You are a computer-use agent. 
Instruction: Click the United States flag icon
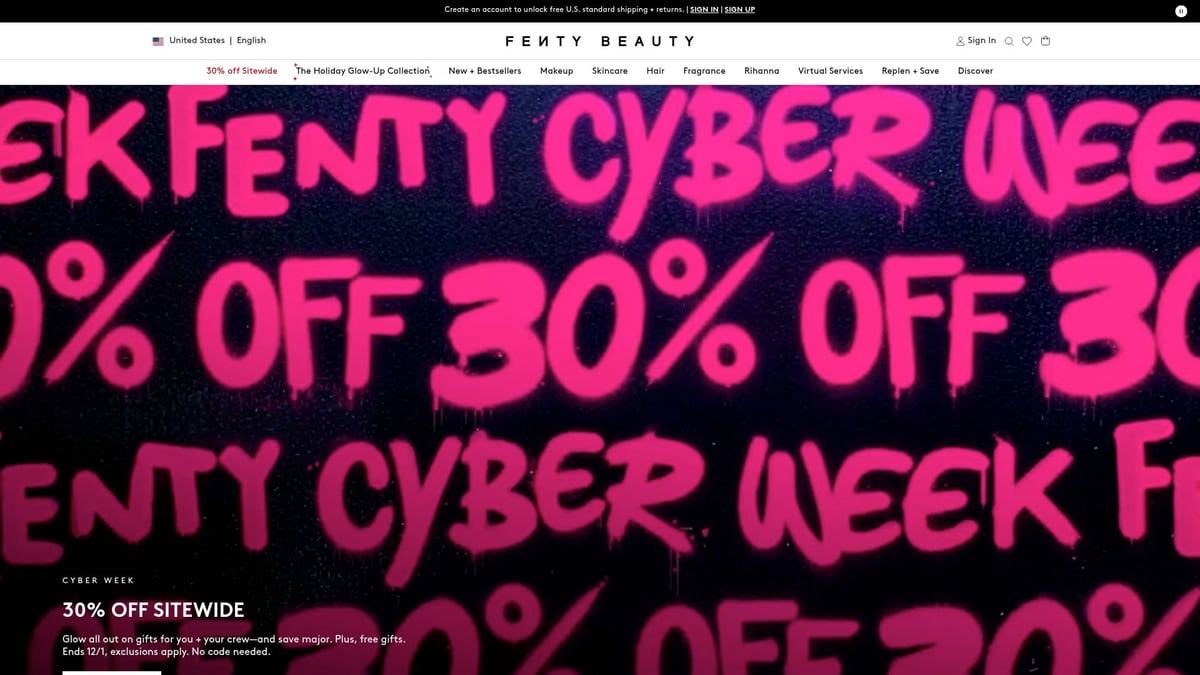(158, 41)
